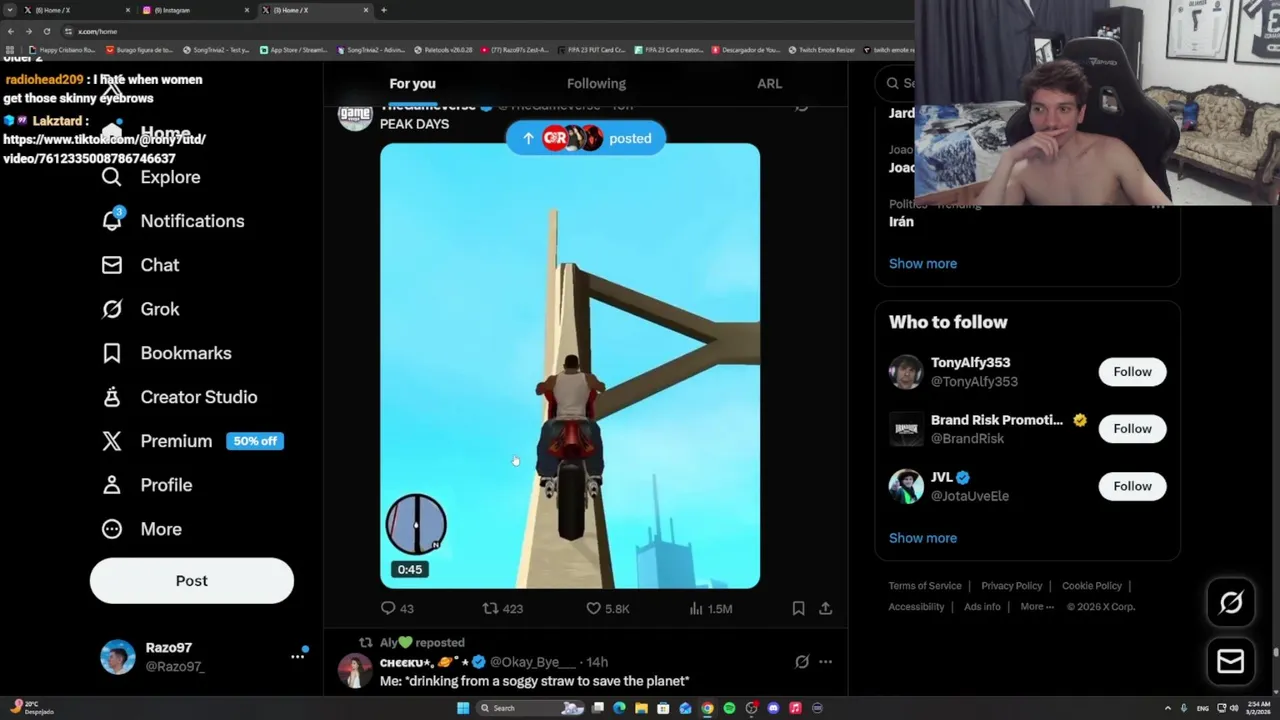
Task: Open Premium subscription page
Action: coord(157,441)
